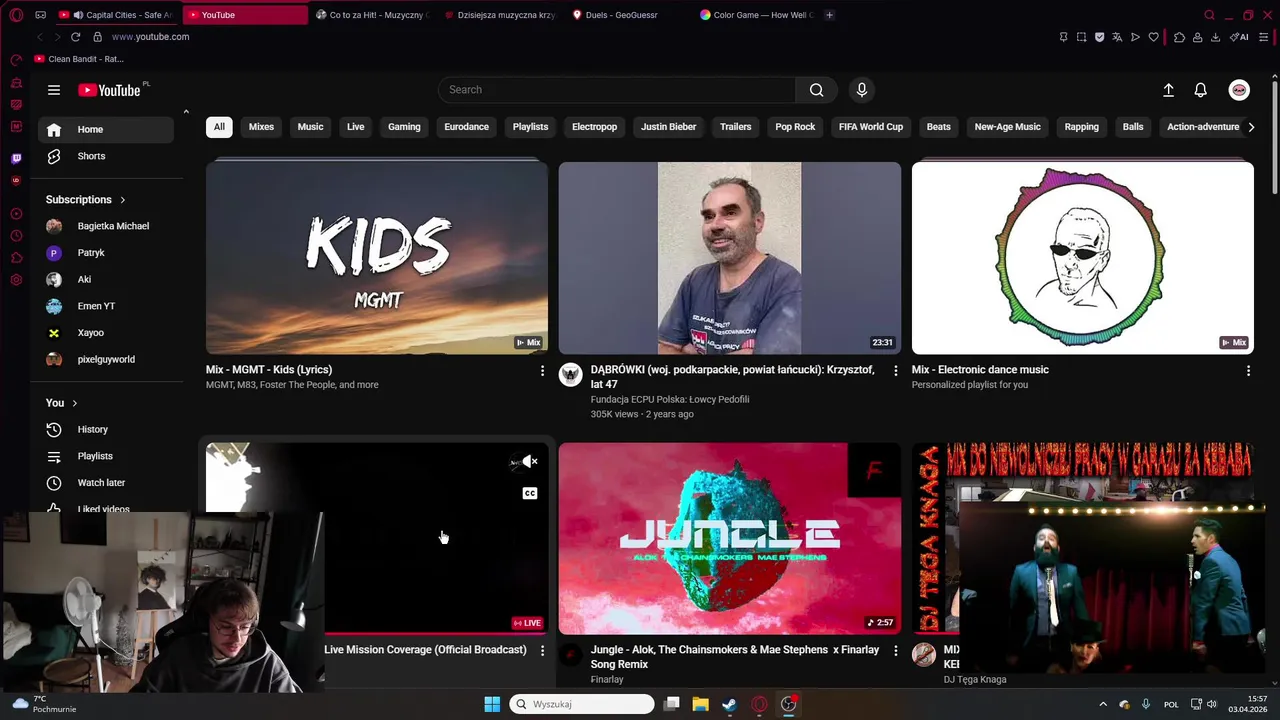
Task: Open the Opera AI button
Action: click(x=1239, y=37)
